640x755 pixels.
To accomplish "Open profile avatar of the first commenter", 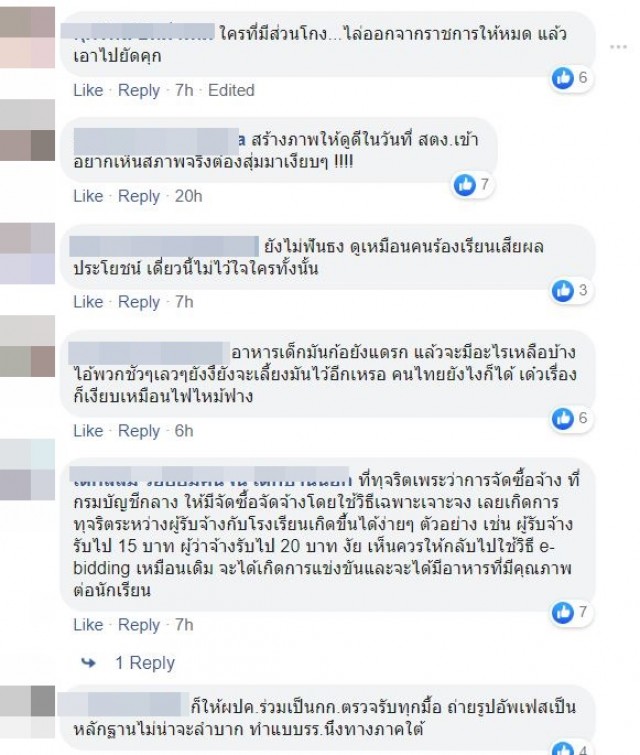I will (27, 38).
